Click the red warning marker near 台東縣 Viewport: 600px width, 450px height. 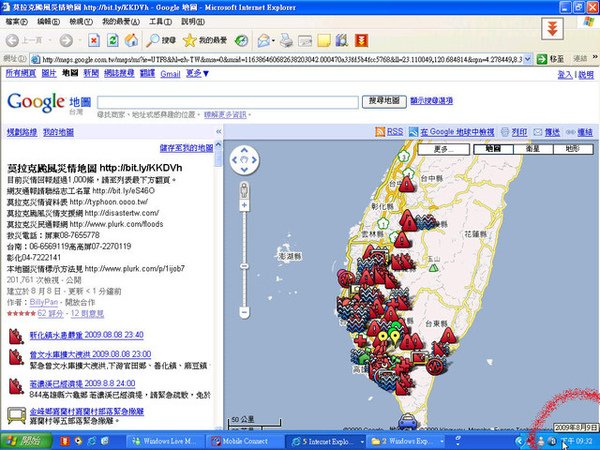coord(448,335)
